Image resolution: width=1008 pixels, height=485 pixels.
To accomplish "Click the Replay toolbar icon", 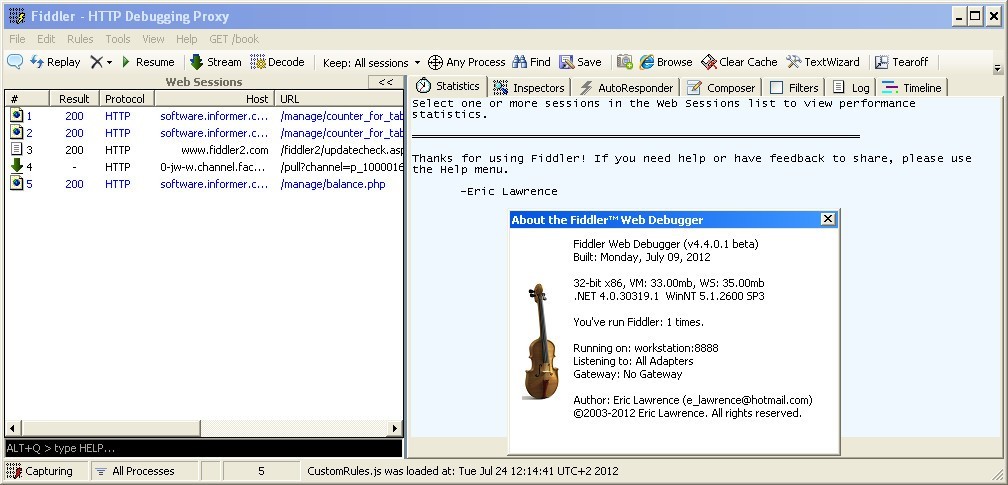I will [x=38, y=62].
